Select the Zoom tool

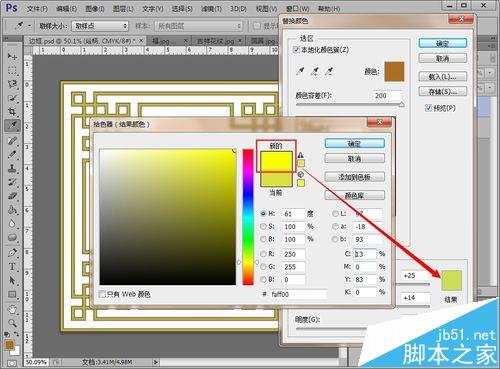tap(12, 323)
